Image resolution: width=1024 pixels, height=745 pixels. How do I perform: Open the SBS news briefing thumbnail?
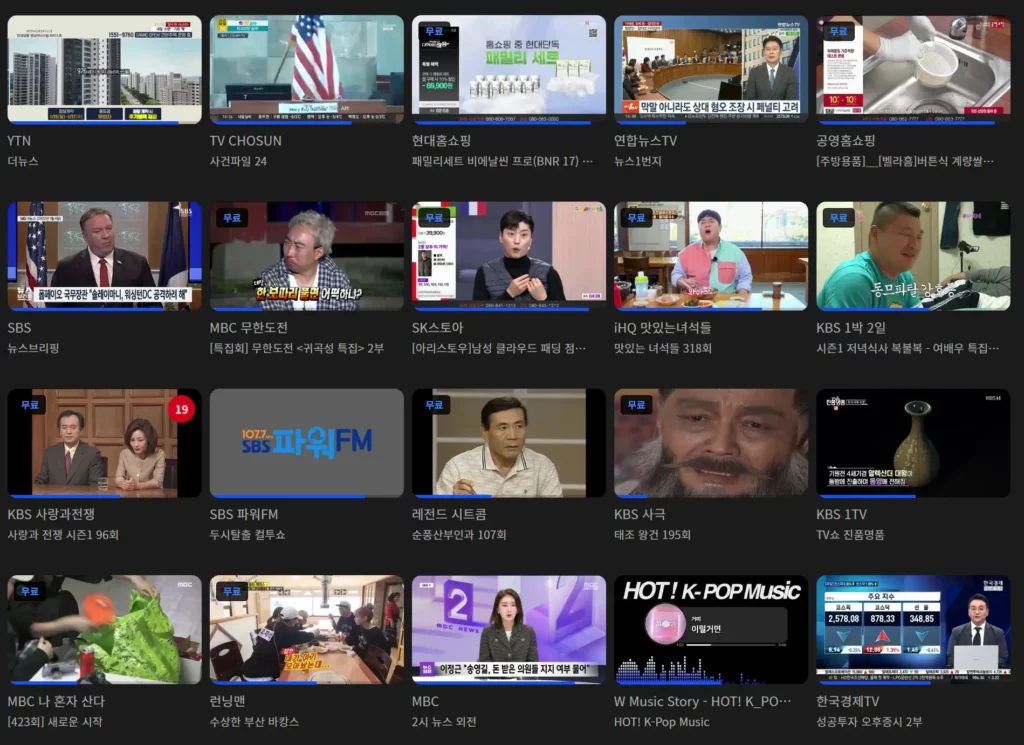104,256
